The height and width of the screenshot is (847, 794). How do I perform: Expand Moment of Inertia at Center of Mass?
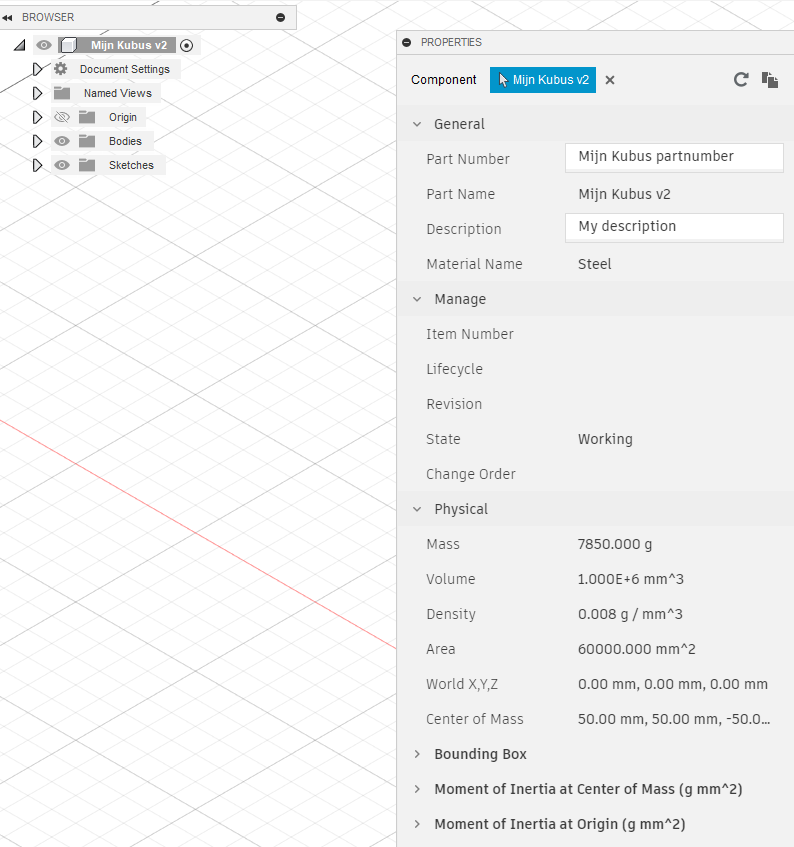(417, 789)
